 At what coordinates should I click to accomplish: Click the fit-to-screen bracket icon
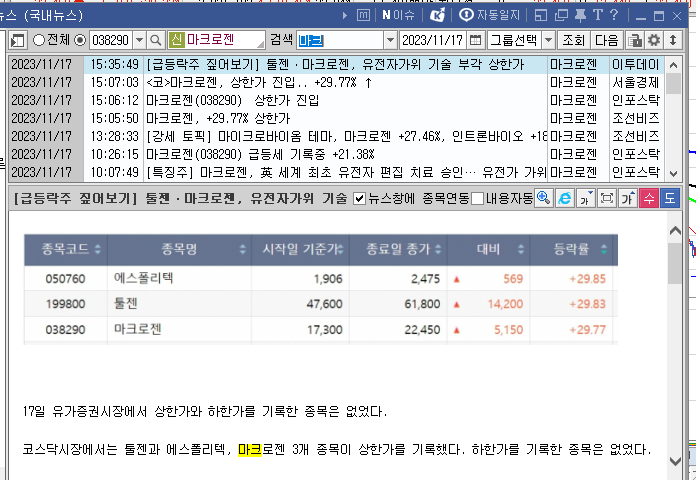[607, 198]
